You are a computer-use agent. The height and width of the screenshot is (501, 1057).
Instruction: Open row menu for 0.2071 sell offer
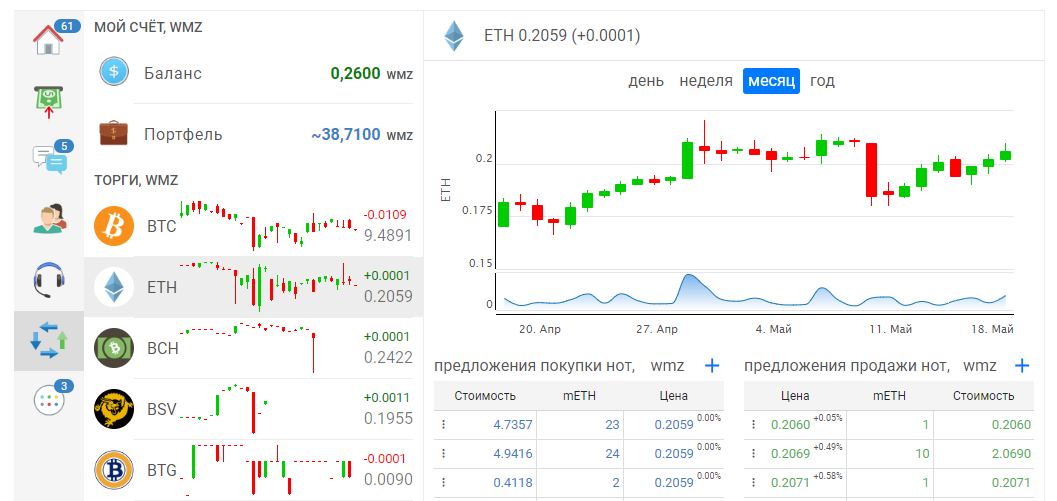coord(754,482)
